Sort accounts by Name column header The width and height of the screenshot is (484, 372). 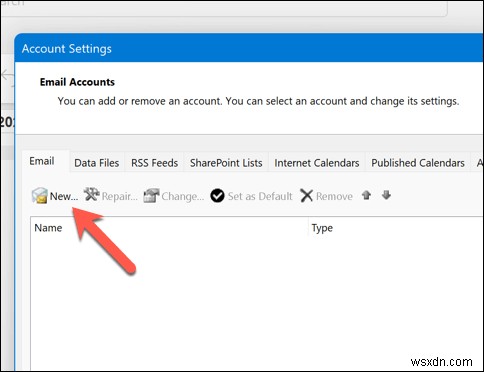(170, 228)
